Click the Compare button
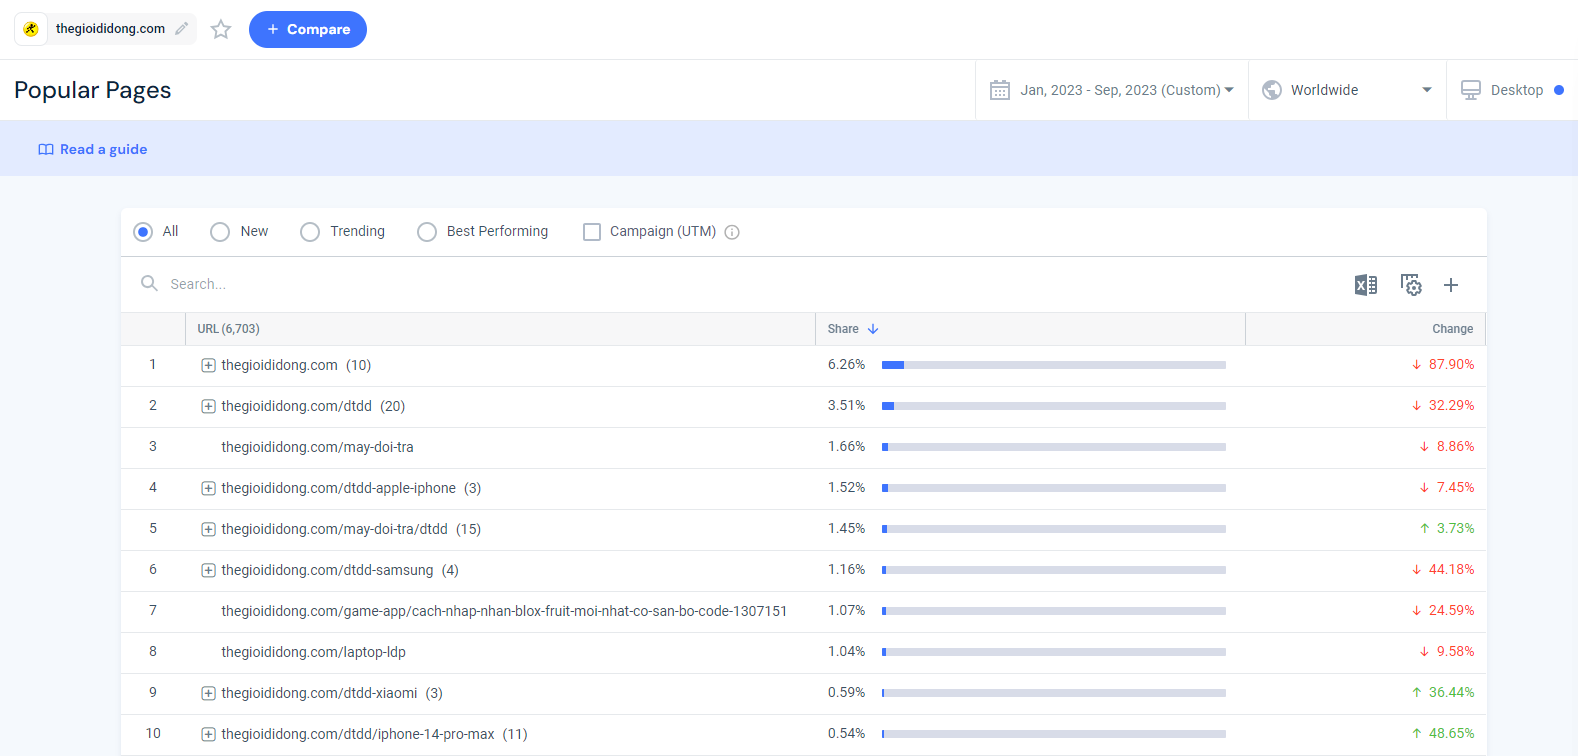 point(308,29)
